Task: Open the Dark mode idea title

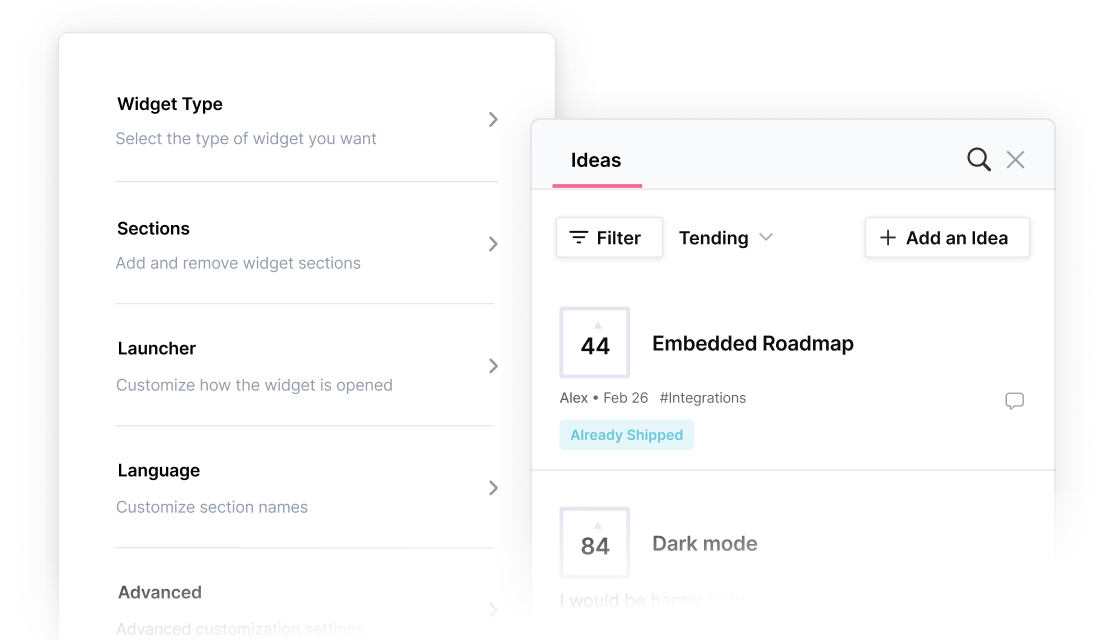Action: (705, 544)
